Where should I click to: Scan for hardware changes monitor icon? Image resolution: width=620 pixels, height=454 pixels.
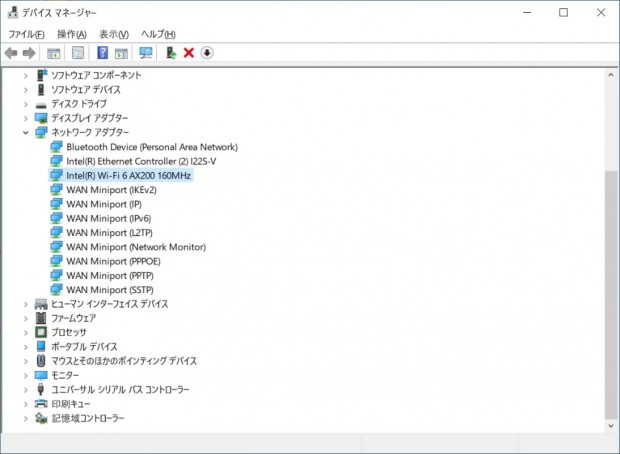(146, 53)
